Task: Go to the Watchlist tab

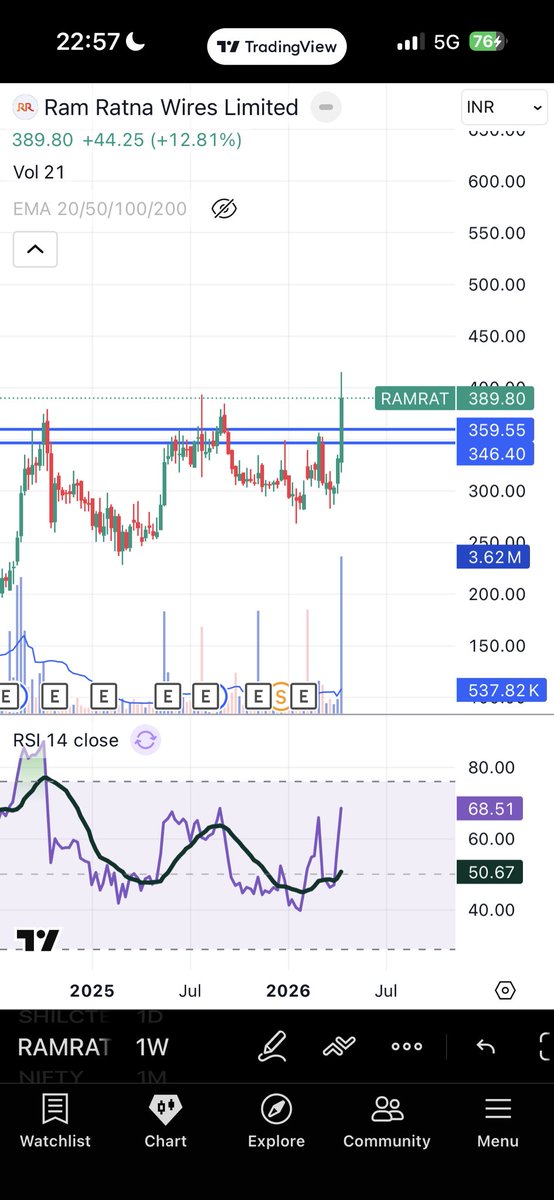Action: click(x=55, y=1121)
